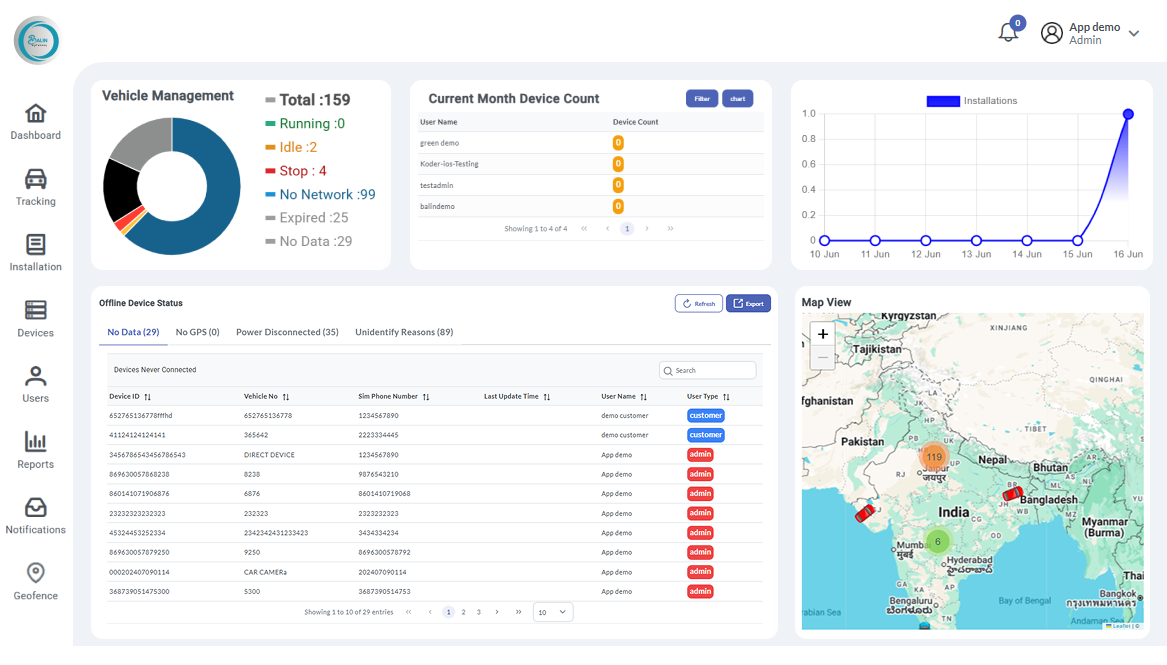Click vehicle number CAR CAMERa
Image resolution: width=1167 pixels, height=665 pixels.
265,573
